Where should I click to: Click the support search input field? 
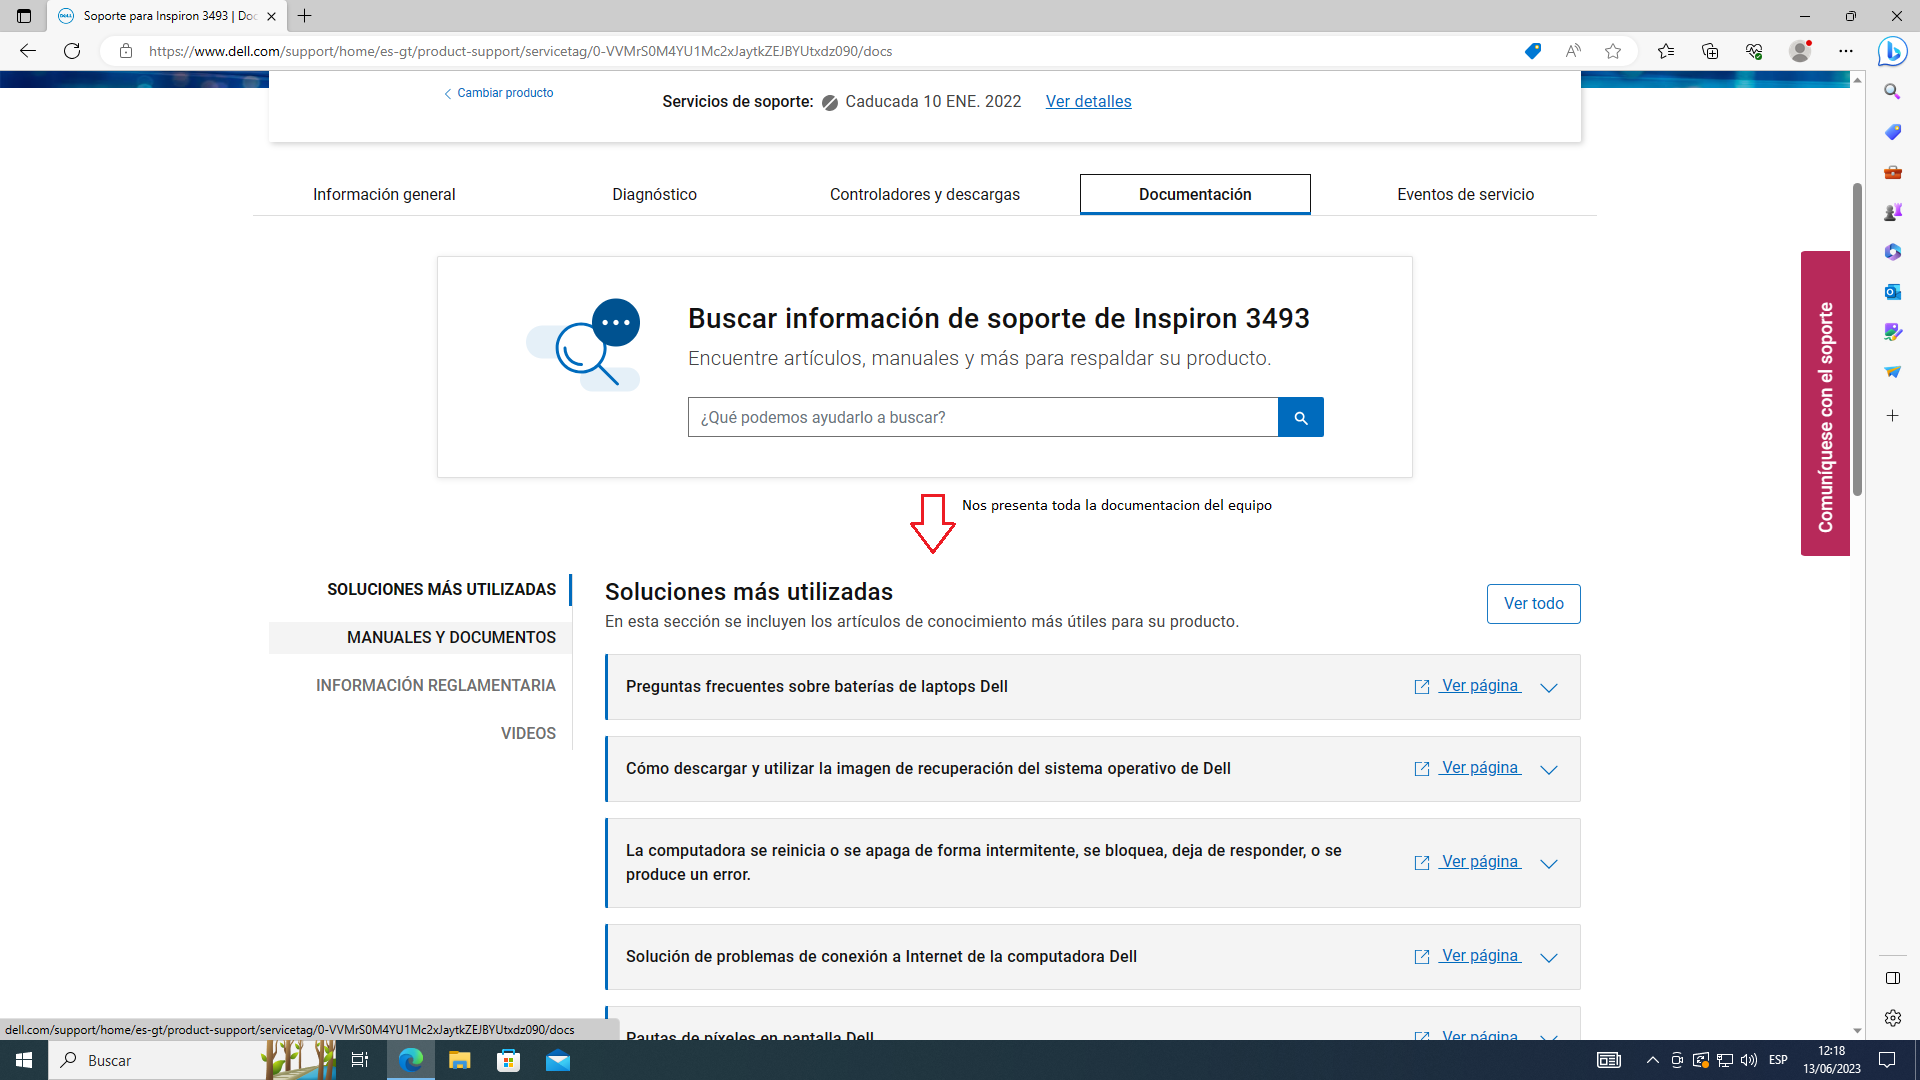click(x=982, y=417)
